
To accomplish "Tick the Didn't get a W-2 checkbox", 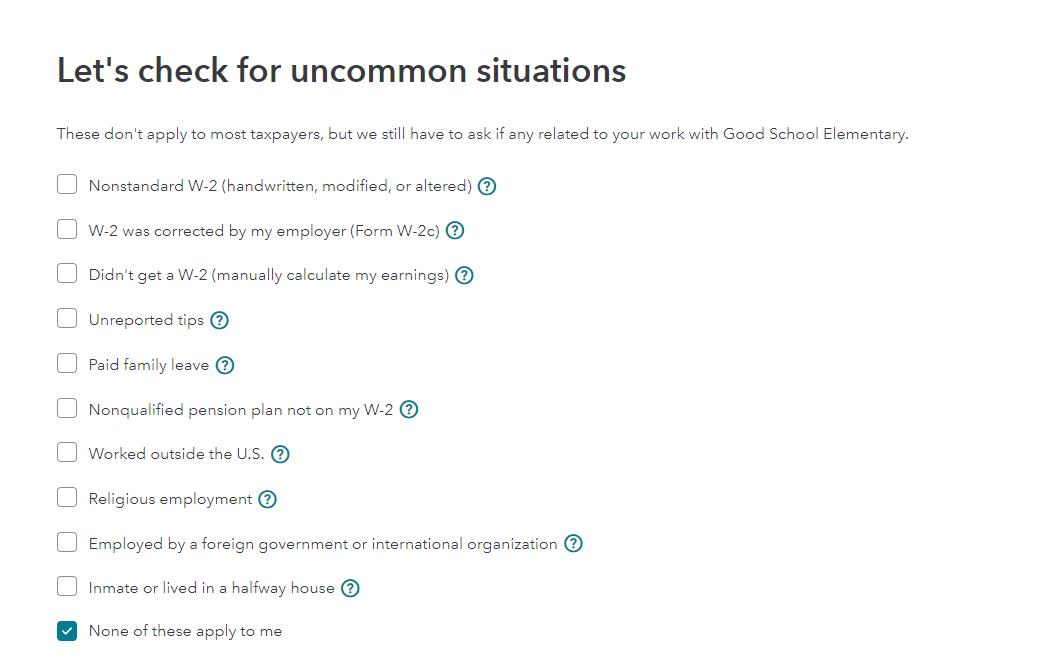I will [x=67, y=274].
